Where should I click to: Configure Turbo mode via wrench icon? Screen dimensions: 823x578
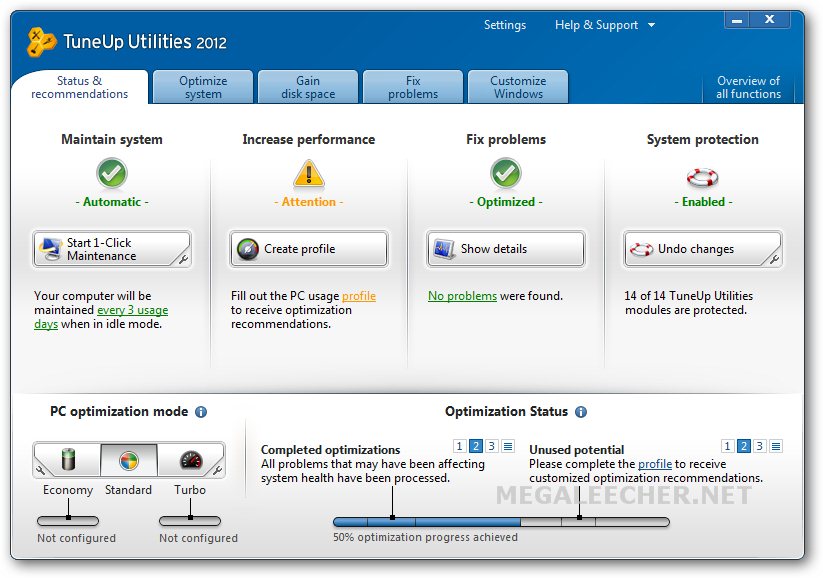point(218,470)
